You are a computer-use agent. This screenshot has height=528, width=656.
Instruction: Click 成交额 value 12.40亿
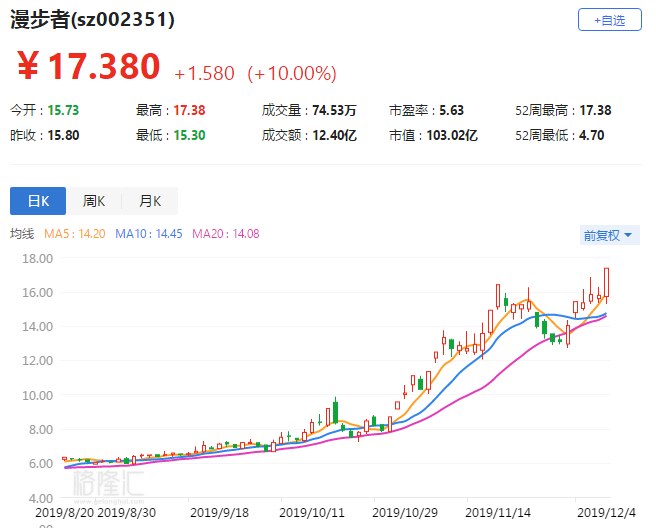pos(334,135)
